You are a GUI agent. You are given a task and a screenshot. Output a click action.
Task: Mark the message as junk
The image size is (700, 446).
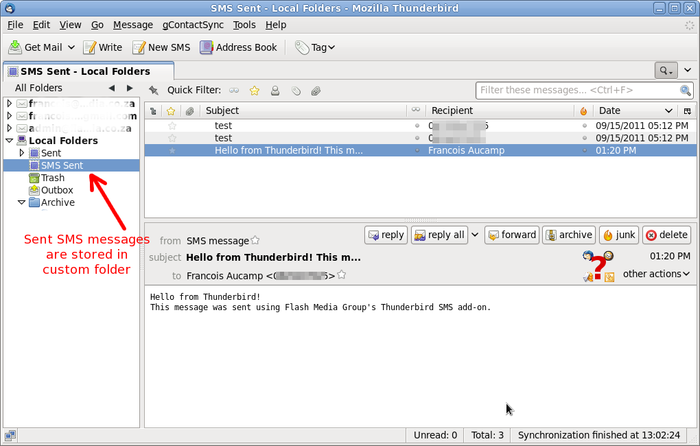tap(619, 235)
